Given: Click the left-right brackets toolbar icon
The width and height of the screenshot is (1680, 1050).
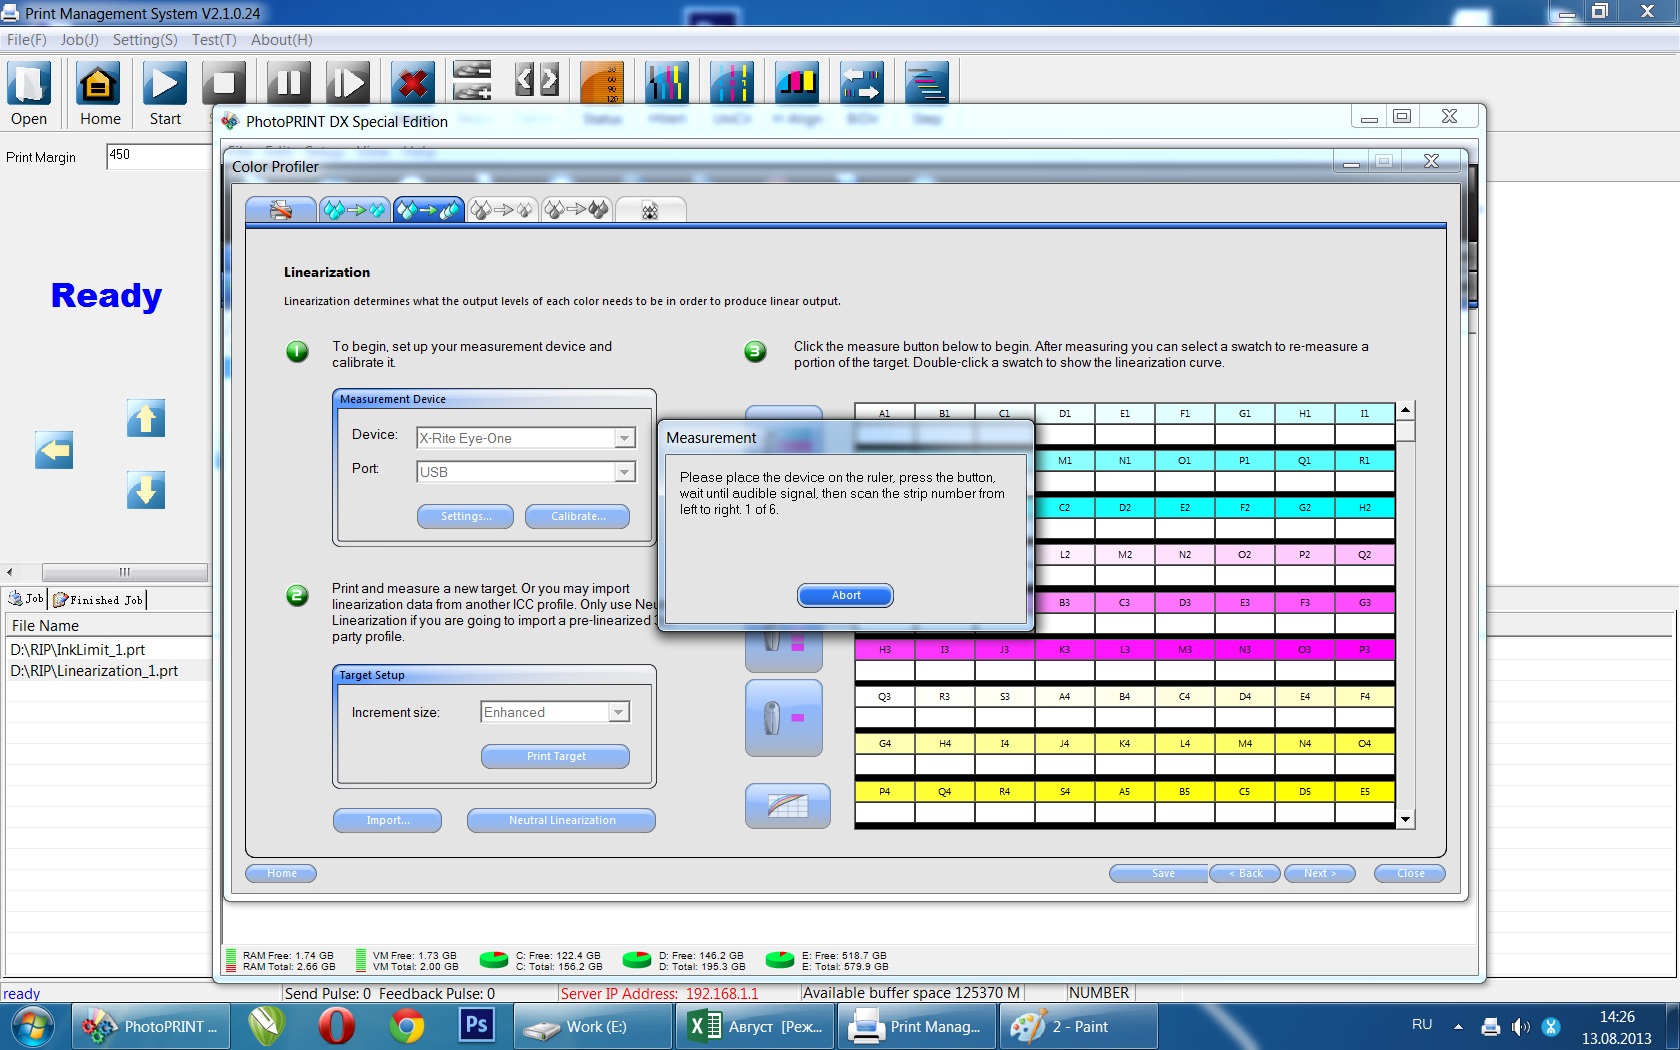Looking at the screenshot, I should [x=537, y=80].
